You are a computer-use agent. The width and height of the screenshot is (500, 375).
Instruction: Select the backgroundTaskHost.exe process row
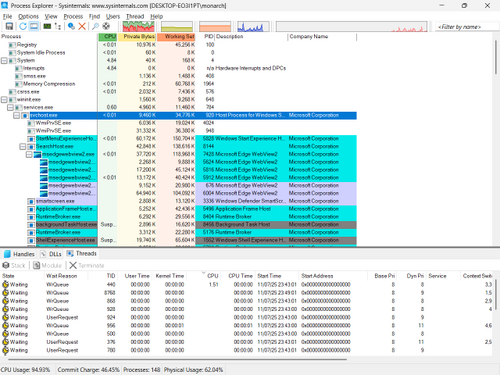(x=178, y=225)
